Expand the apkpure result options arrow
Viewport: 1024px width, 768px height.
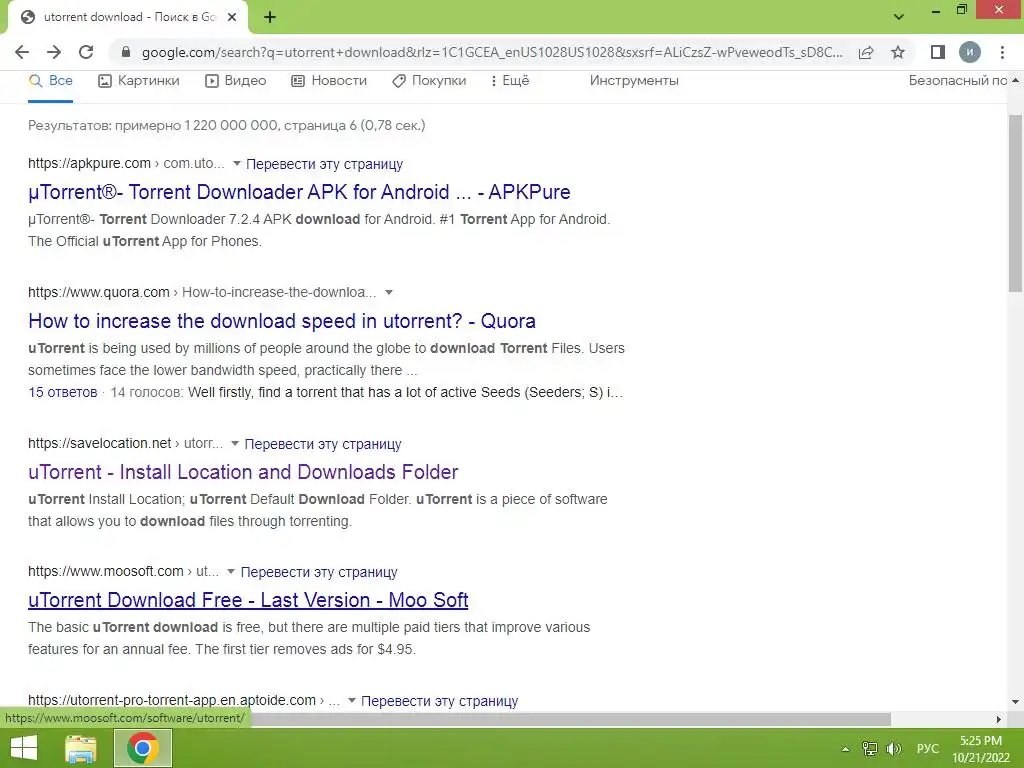coord(236,163)
